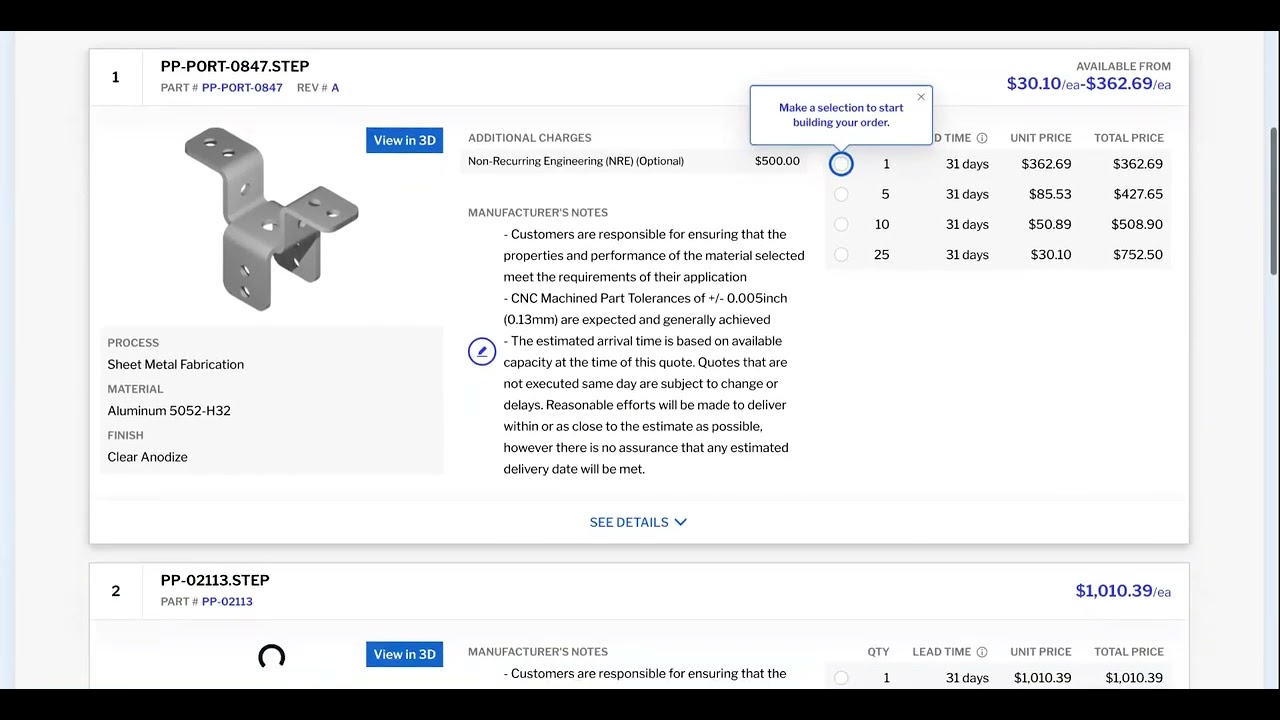Click the LEAD TIME info icon for PP-02113
1280x720 pixels.
(x=982, y=651)
